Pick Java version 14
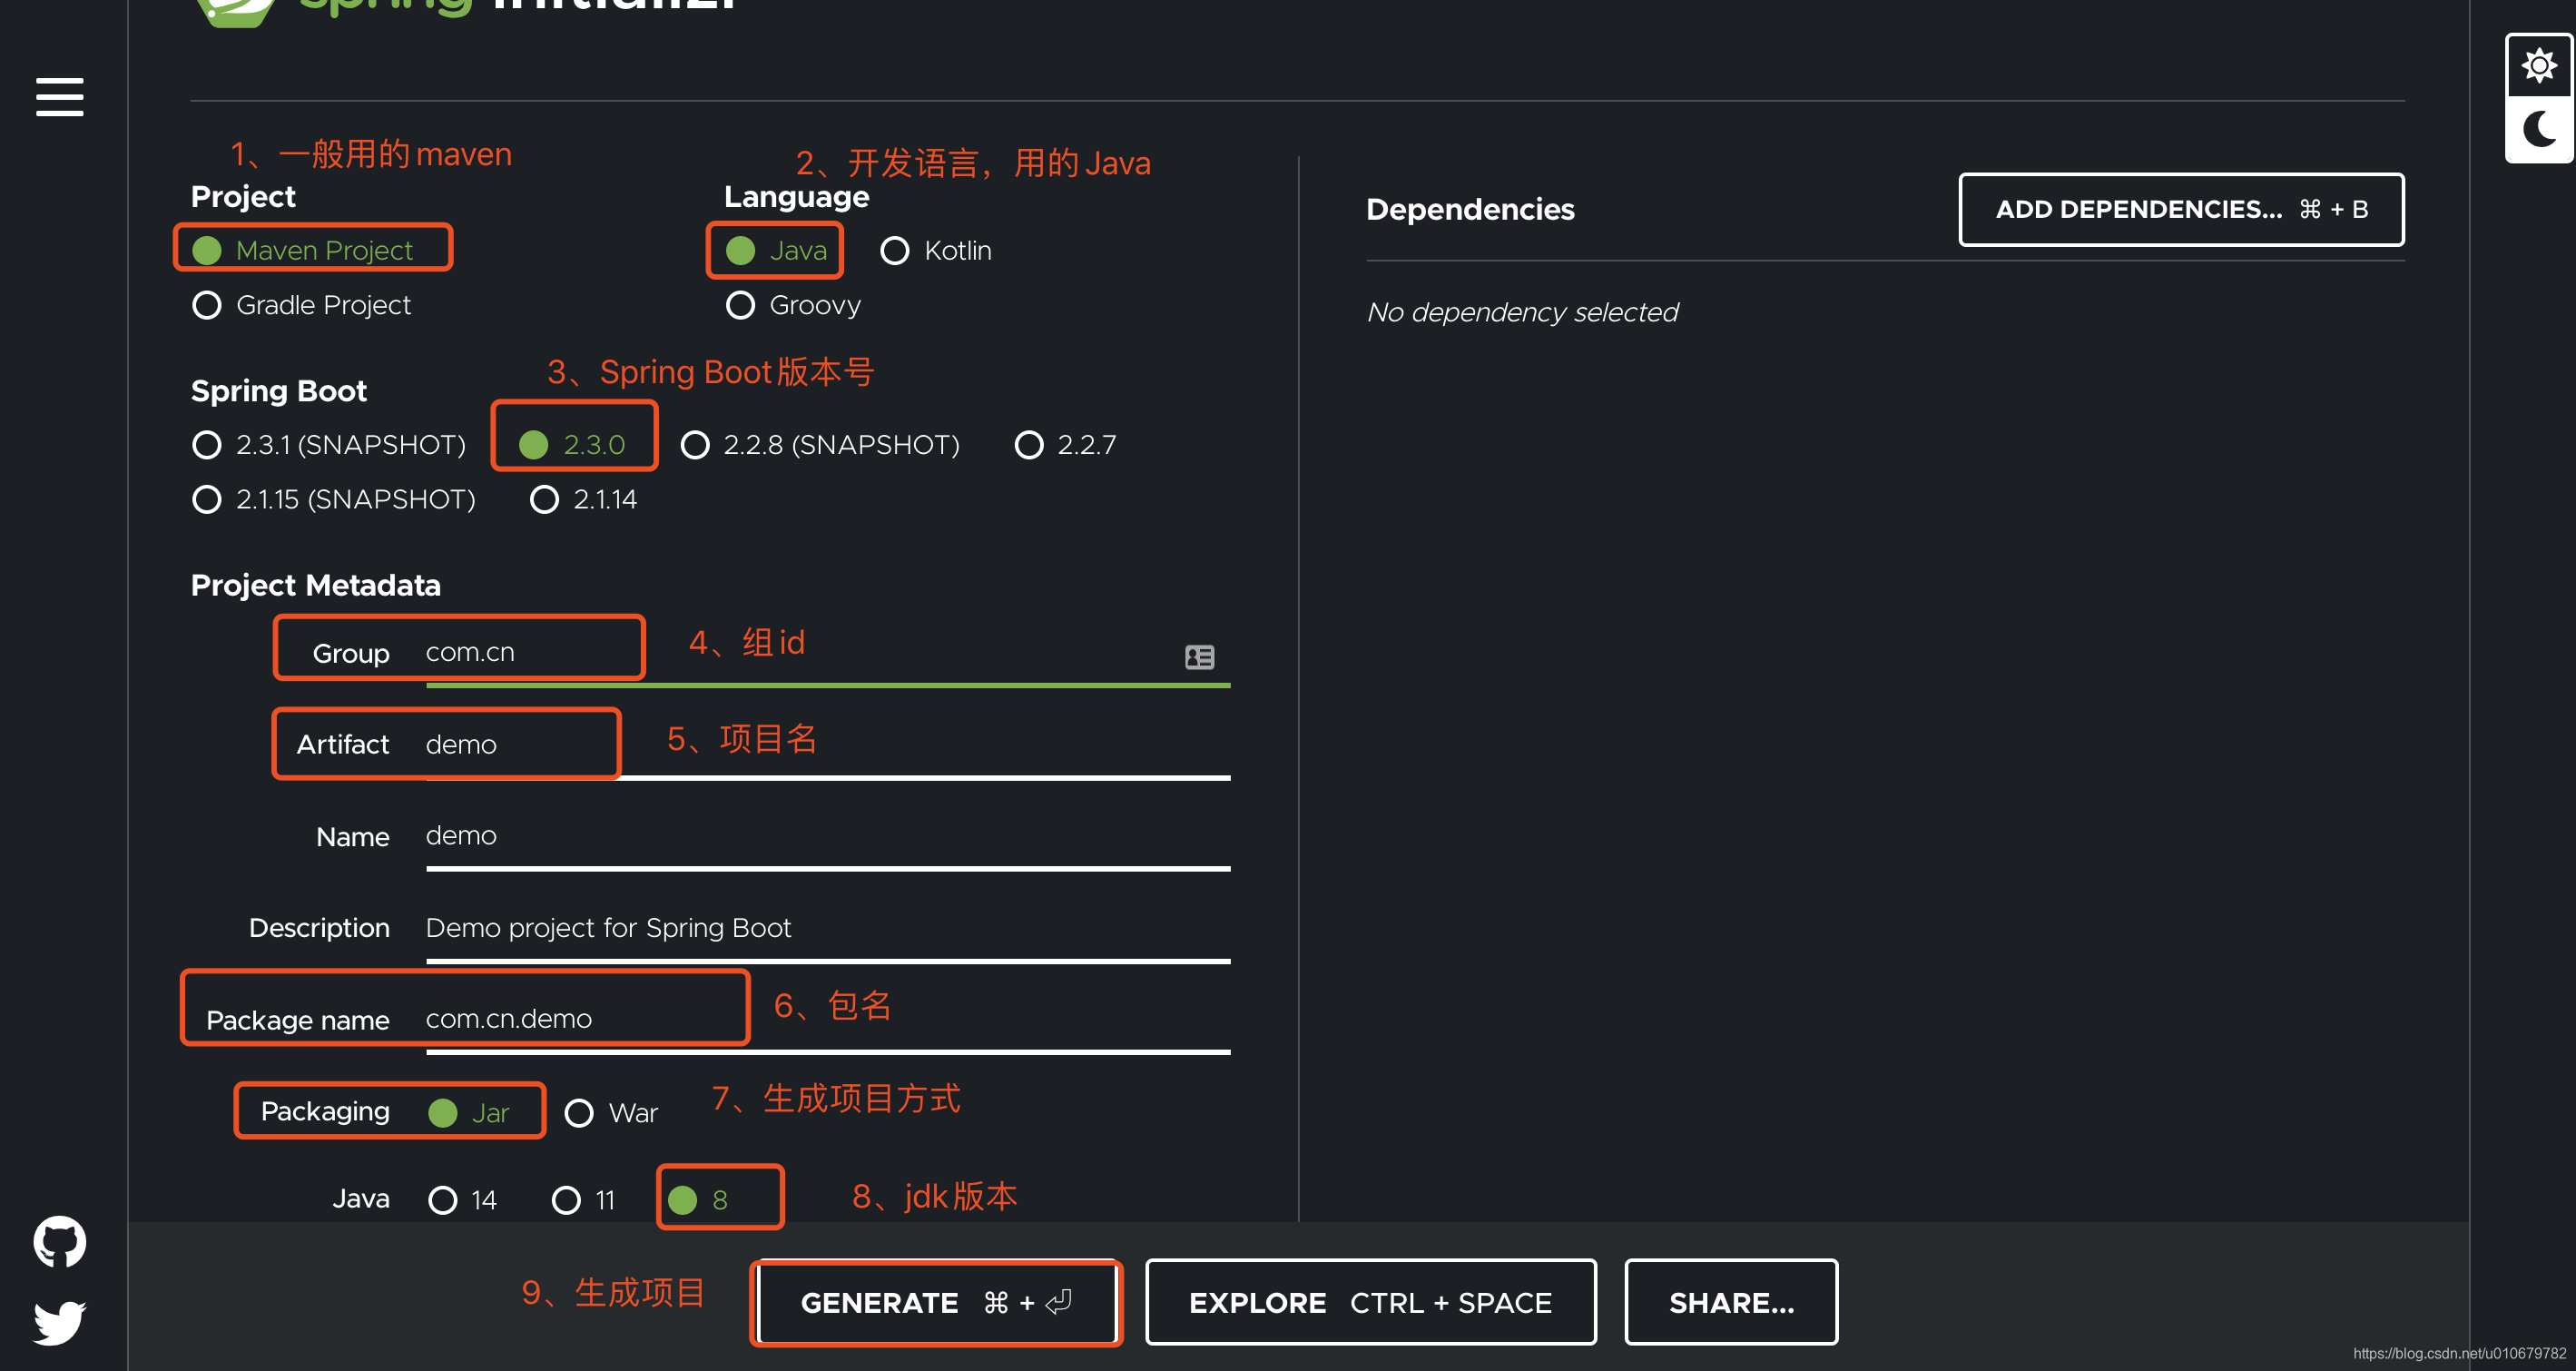Image resolution: width=2576 pixels, height=1371 pixels. [463, 1199]
